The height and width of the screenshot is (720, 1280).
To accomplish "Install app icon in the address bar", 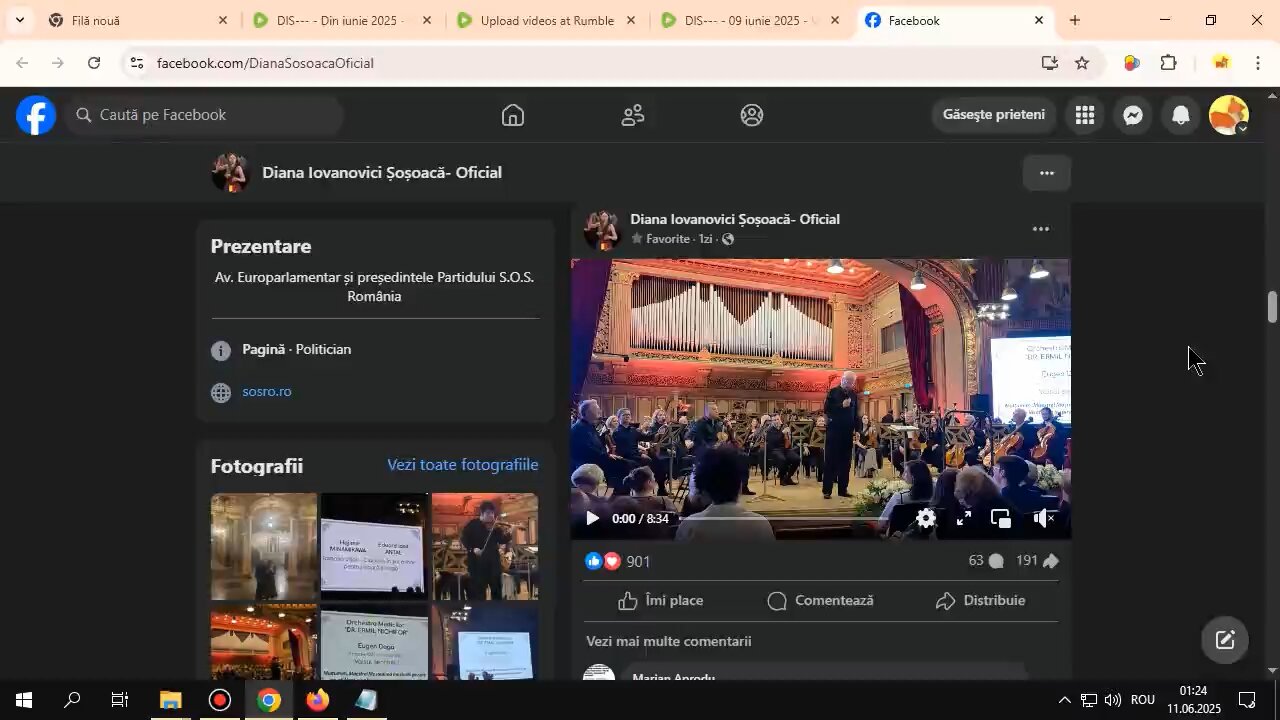I will tap(1049, 63).
